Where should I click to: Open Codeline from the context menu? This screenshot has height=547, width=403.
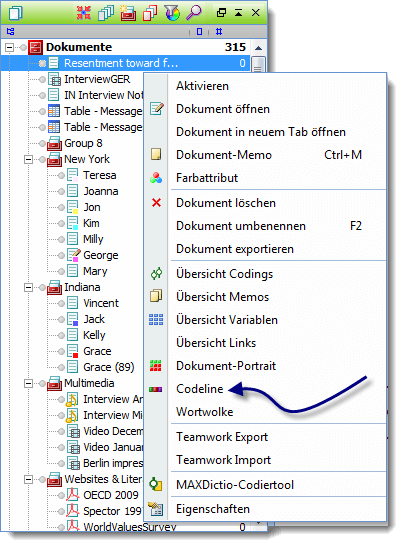click(x=200, y=389)
